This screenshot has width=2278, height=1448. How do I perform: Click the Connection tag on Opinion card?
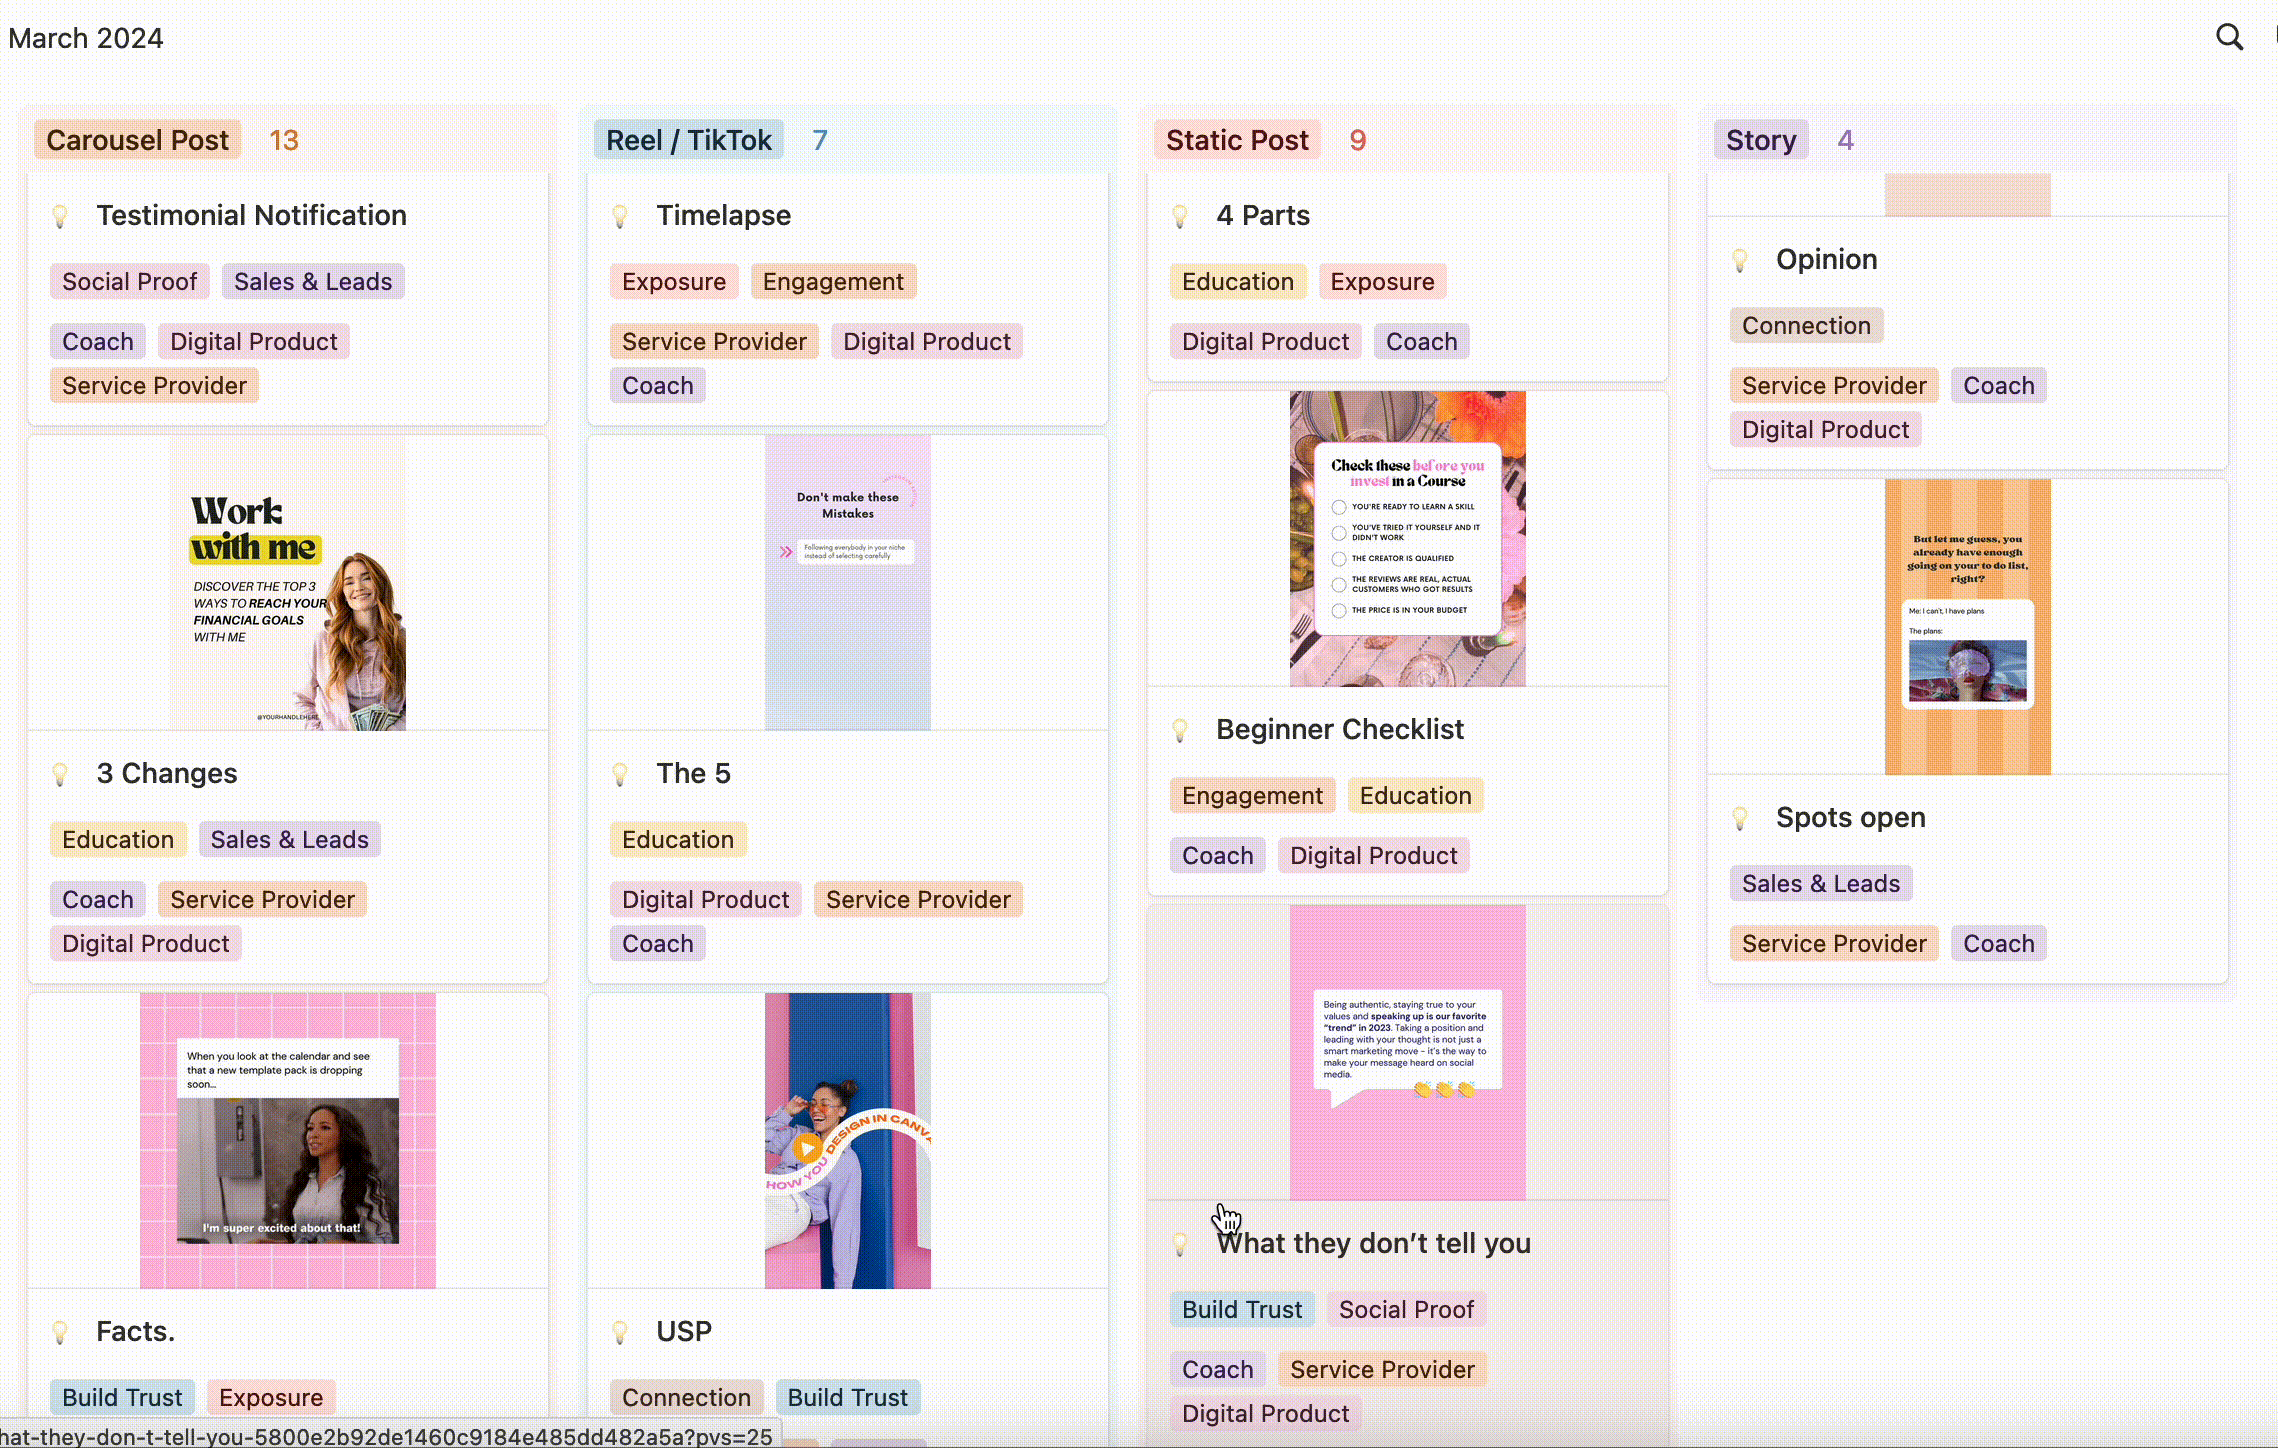click(x=1806, y=326)
